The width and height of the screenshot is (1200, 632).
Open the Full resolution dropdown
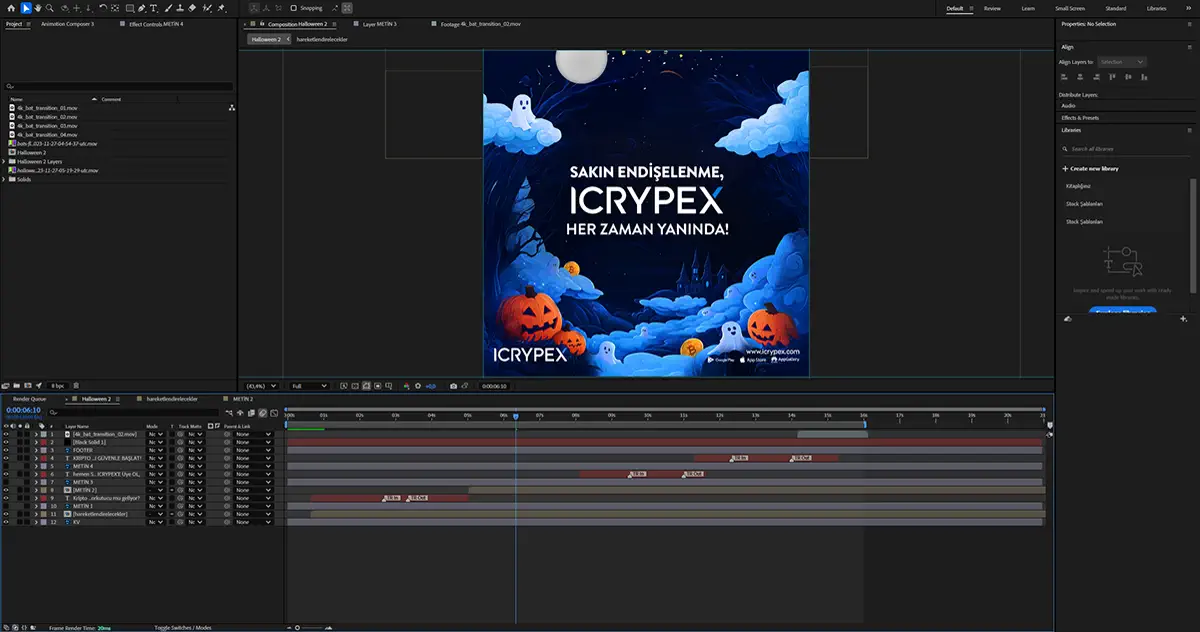pos(309,386)
